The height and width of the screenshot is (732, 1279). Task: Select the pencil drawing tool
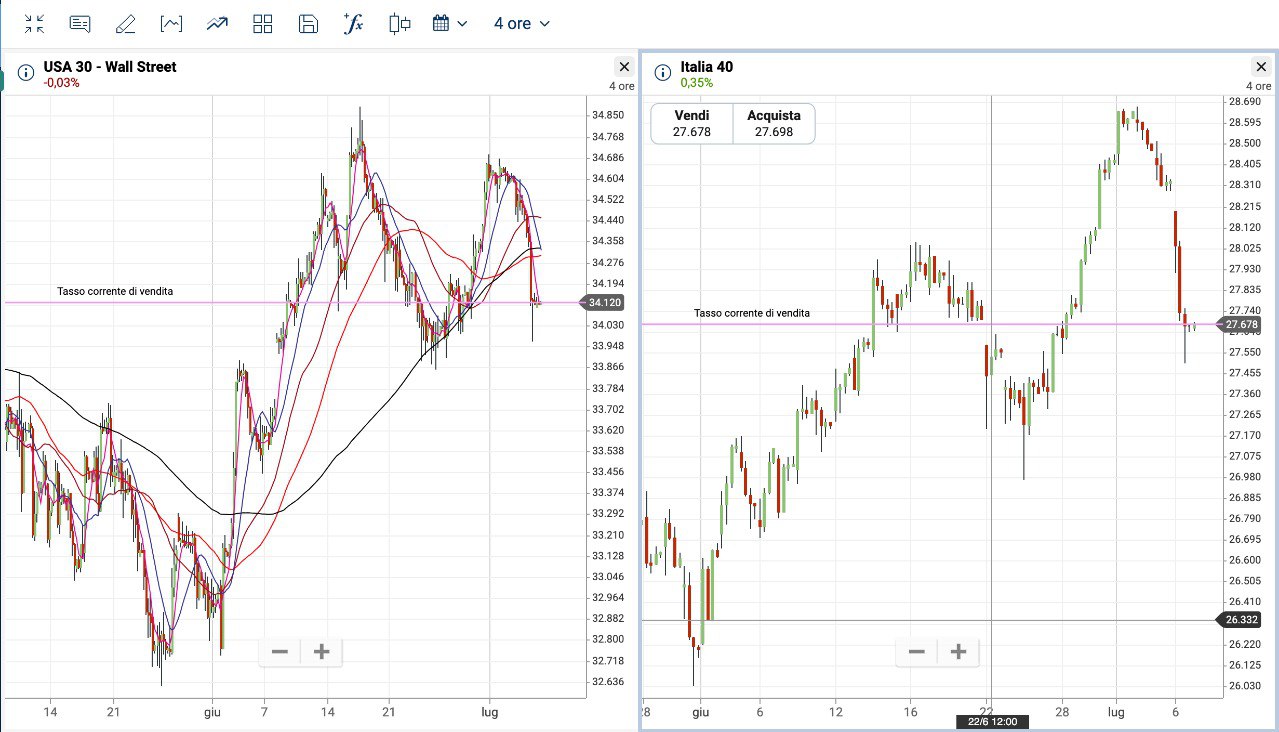click(x=125, y=24)
